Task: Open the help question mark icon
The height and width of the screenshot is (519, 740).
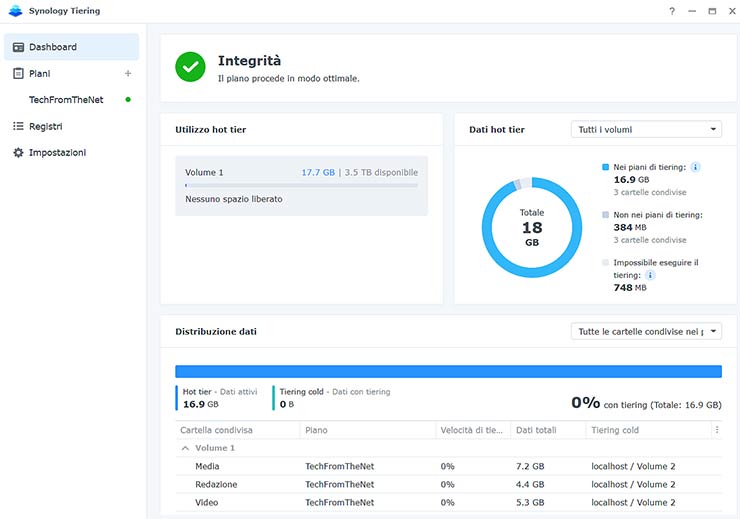Action: tap(672, 11)
